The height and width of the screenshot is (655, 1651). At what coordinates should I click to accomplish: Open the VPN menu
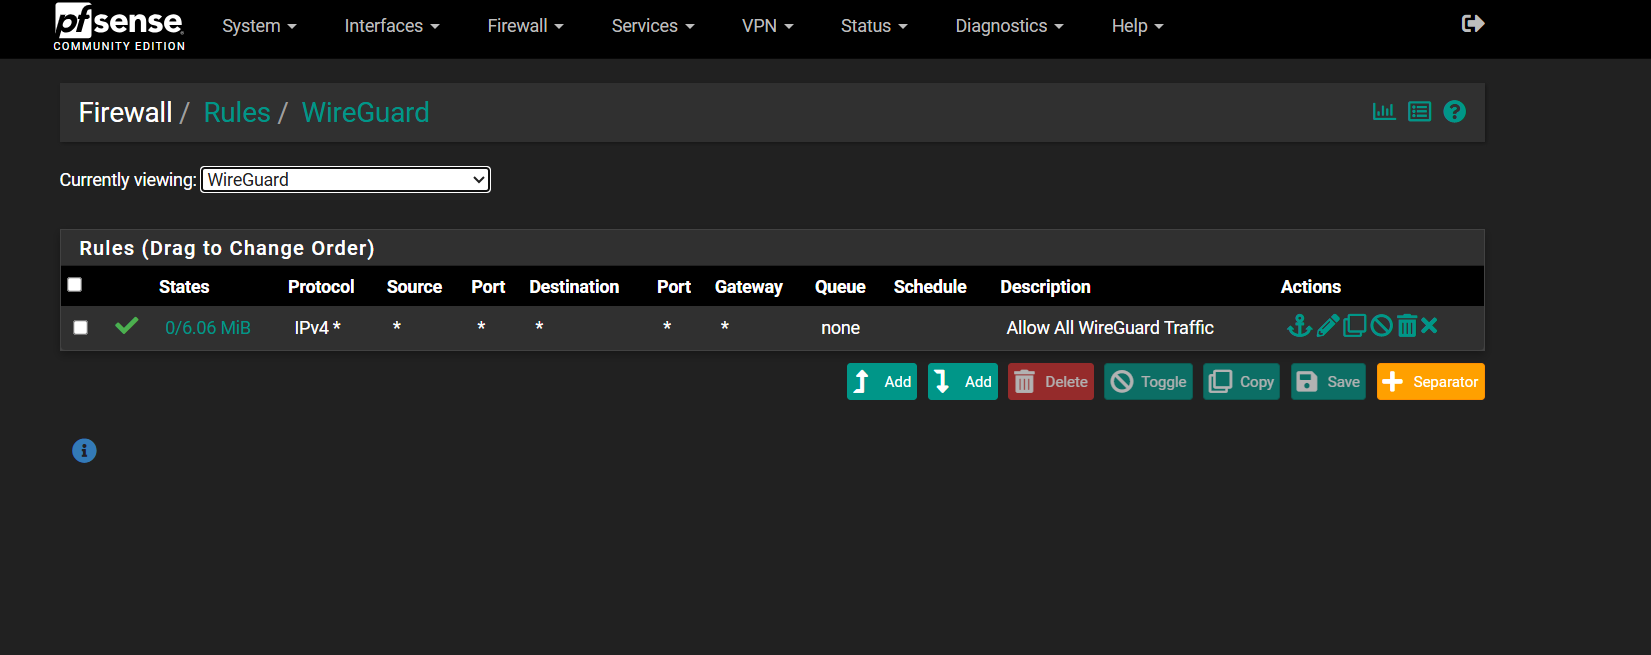point(767,26)
